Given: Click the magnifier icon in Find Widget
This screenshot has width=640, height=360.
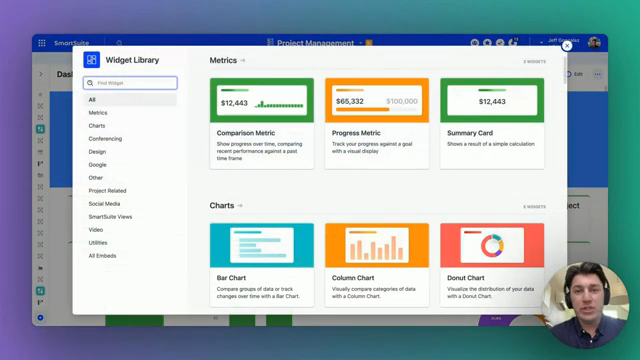Looking at the screenshot, I should point(90,83).
